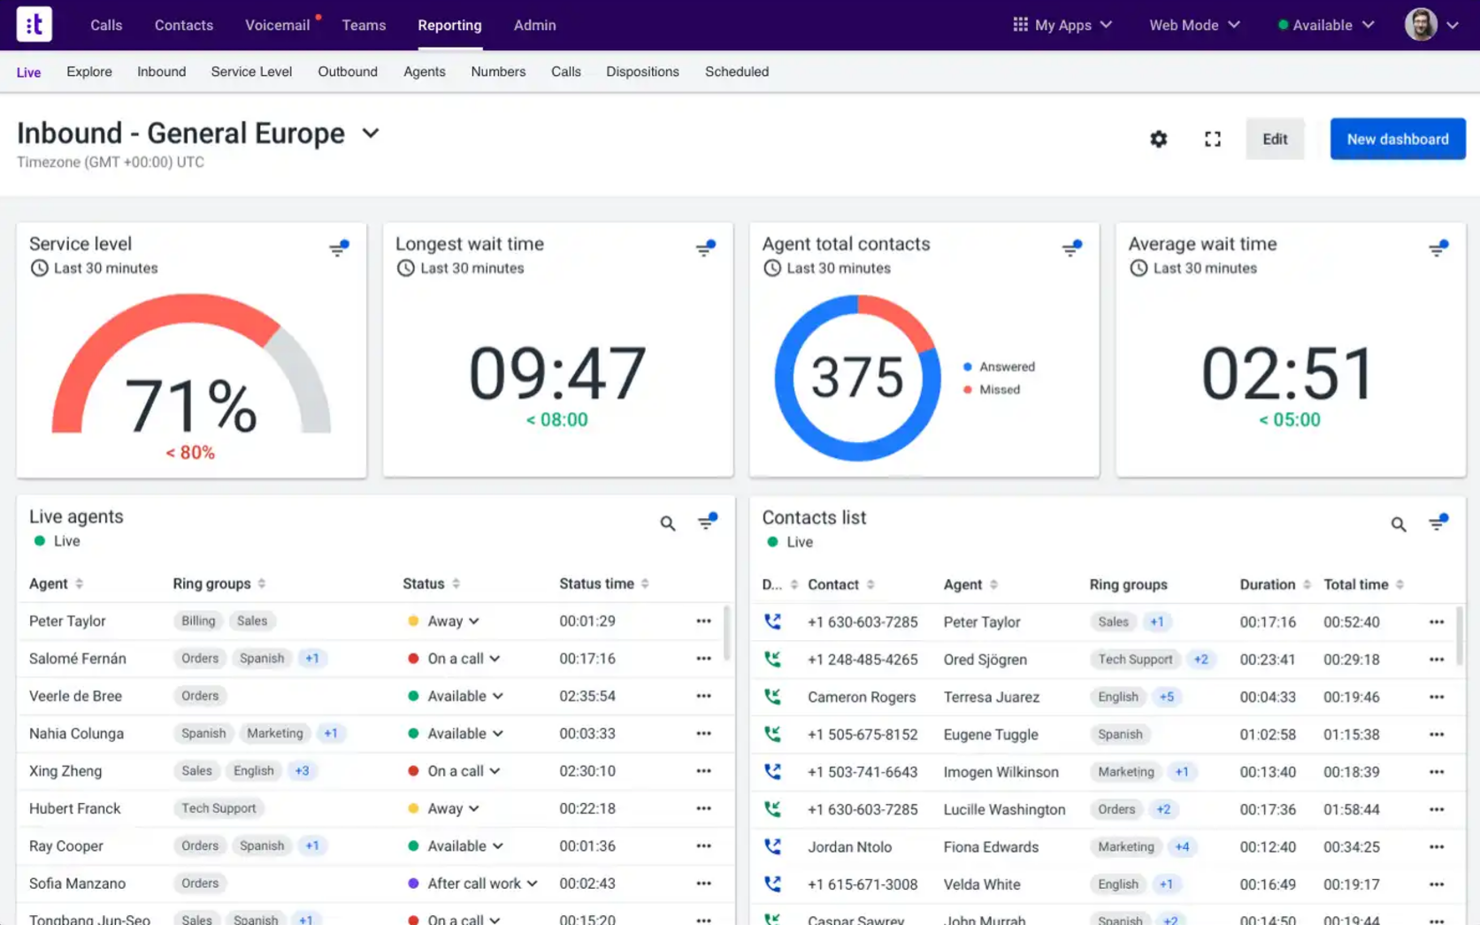Click the New dashboard button
Screen dimensions: 1480x925
tap(1397, 139)
